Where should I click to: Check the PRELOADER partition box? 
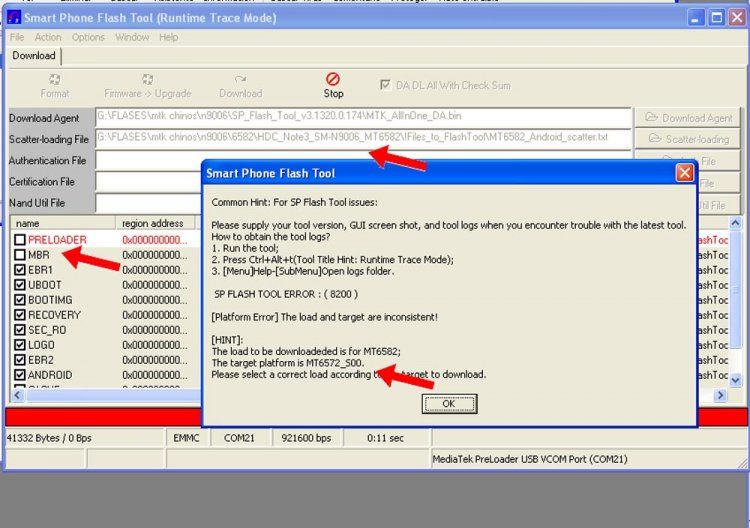[20, 240]
